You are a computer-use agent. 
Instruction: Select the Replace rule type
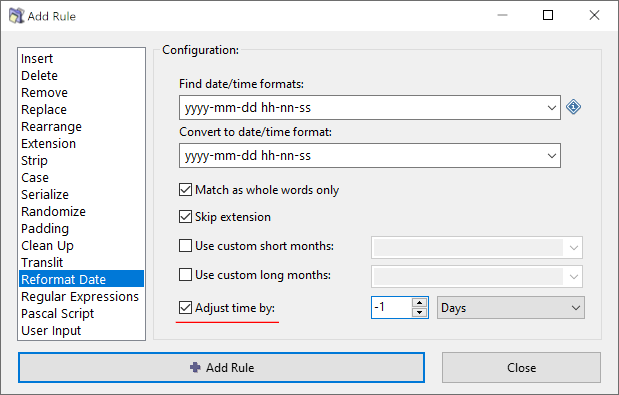click(x=81, y=109)
